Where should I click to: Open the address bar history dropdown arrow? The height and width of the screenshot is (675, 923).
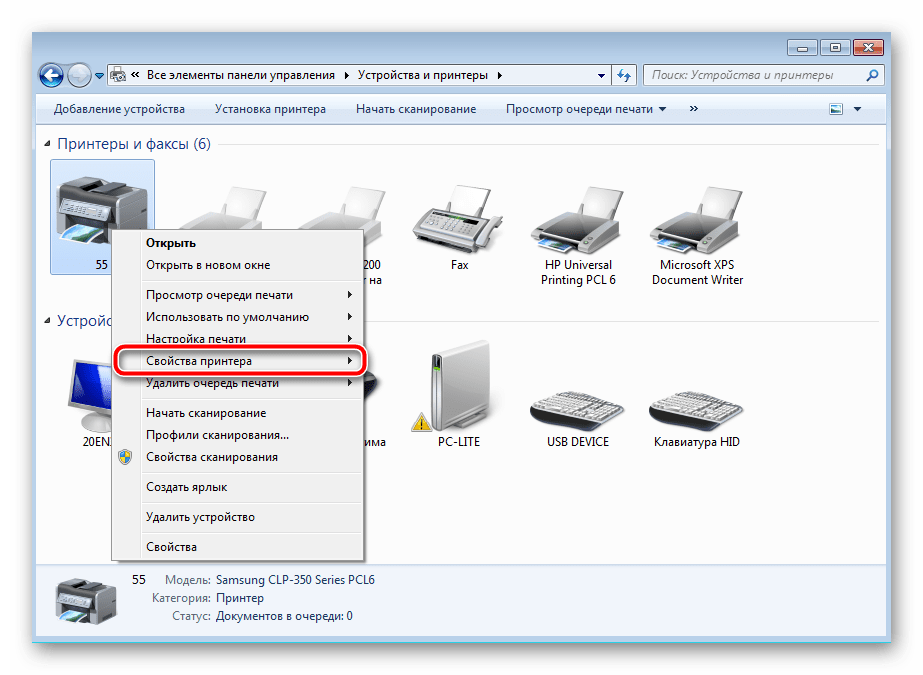pos(601,75)
